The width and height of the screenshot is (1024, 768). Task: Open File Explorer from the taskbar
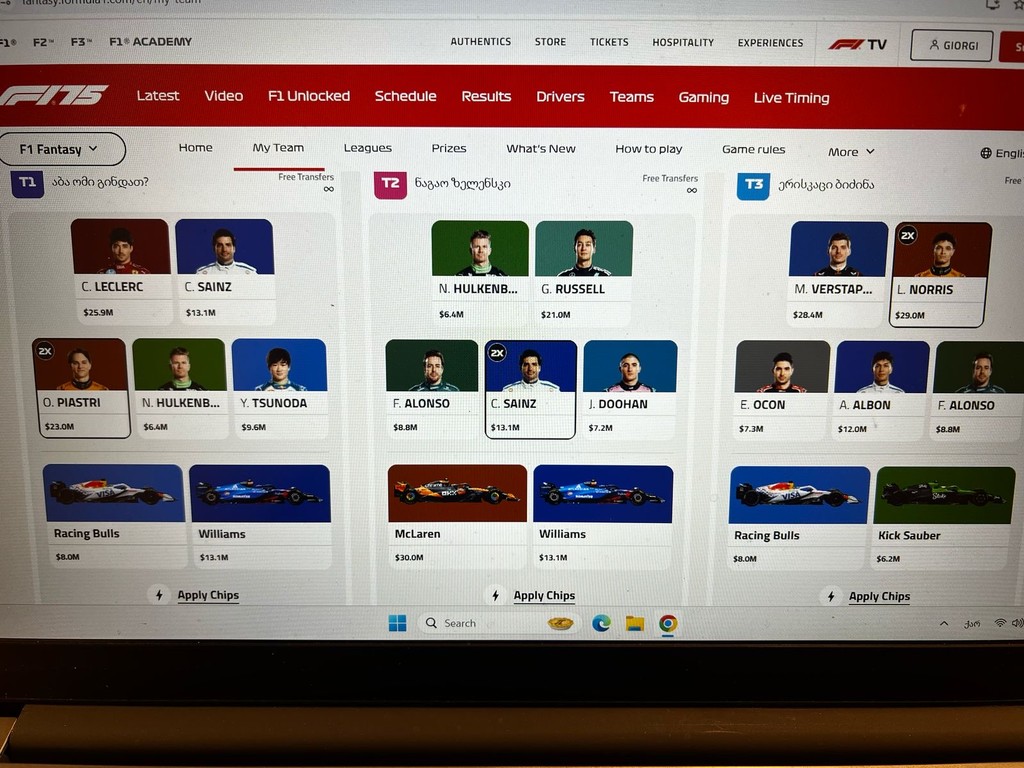coord(635,624)
